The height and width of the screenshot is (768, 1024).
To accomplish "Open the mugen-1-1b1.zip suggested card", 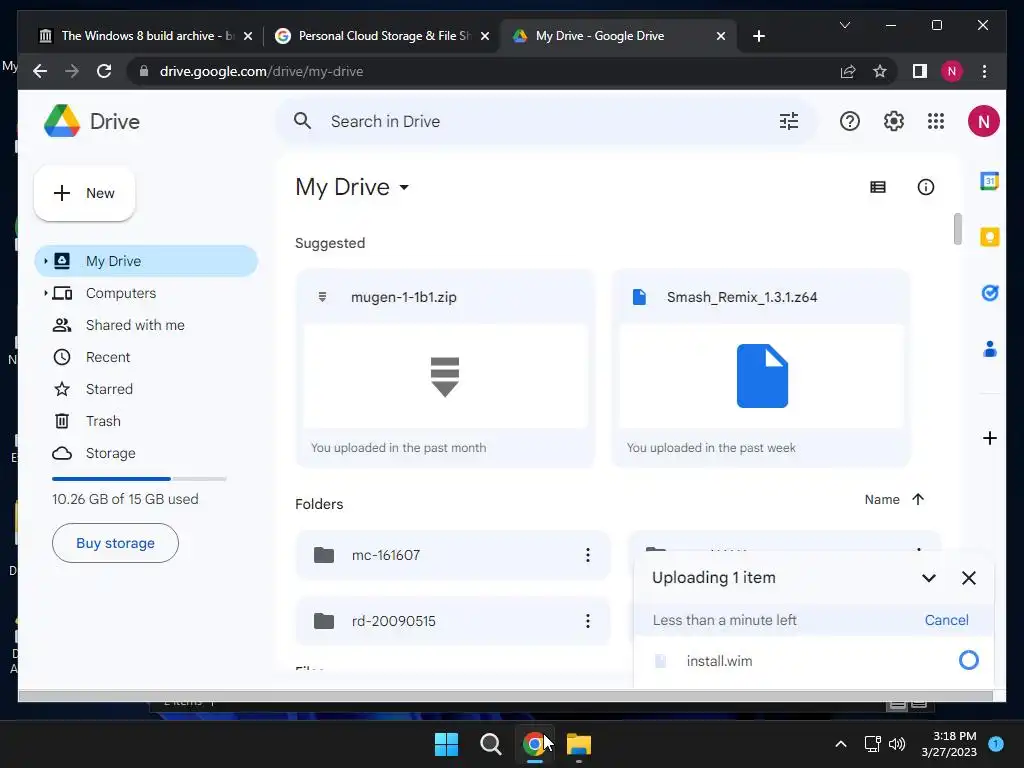I will tap(445, 368).
